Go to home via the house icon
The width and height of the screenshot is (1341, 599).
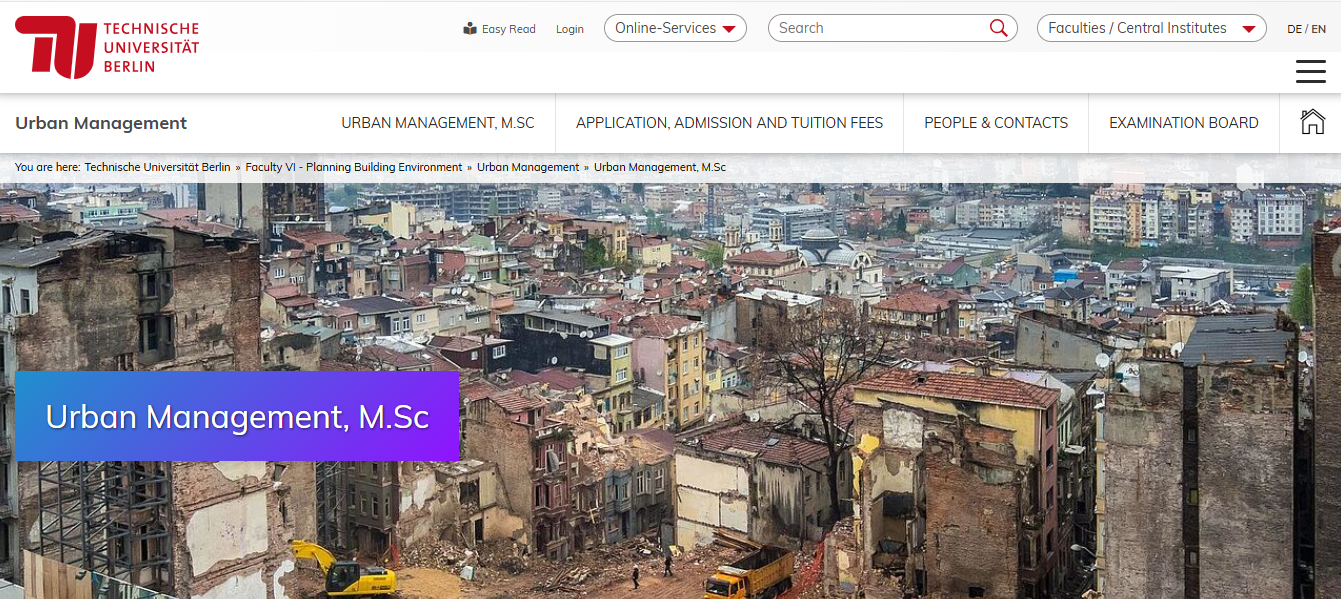point(1312,122)
